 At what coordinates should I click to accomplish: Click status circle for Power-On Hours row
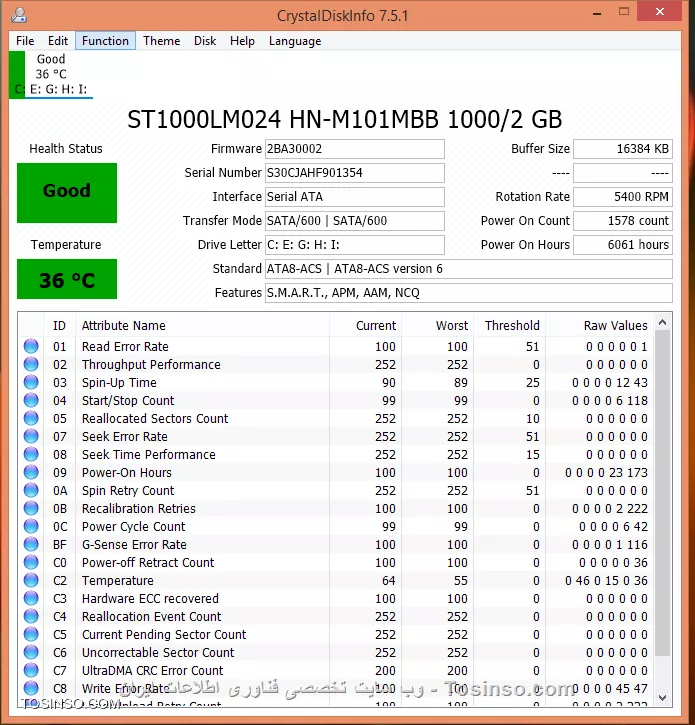pos(31,473)
